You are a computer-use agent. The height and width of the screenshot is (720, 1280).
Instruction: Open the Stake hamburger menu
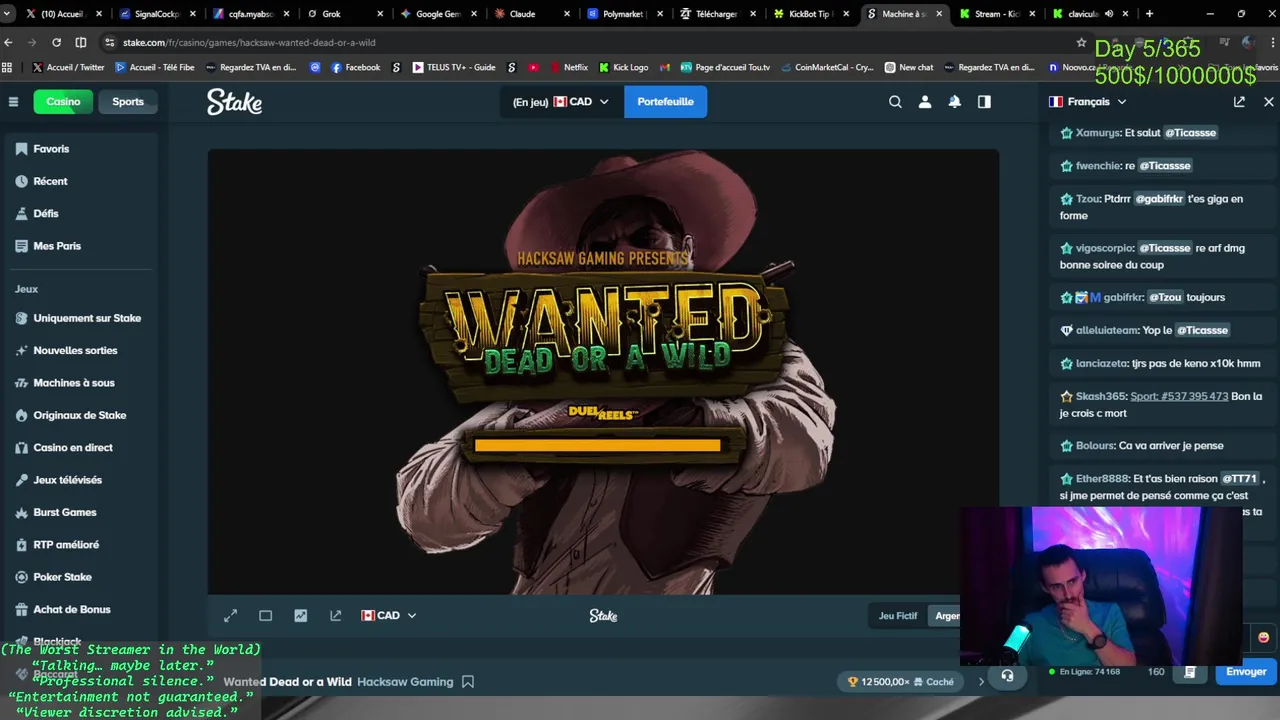13,101
